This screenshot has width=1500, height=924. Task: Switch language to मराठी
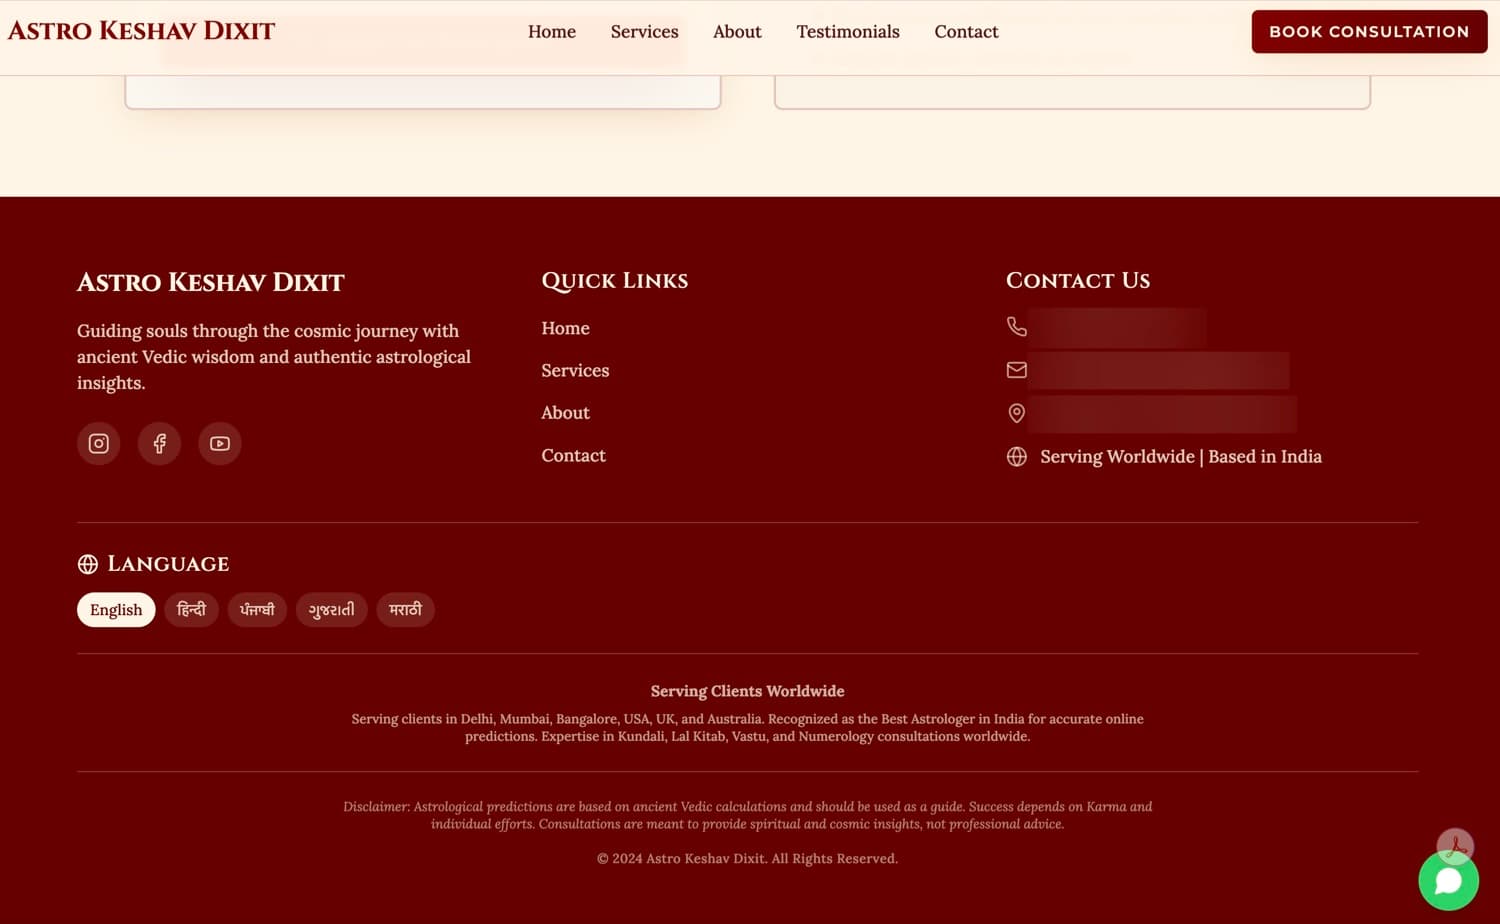pyautogui.click(x=405, y=610)
